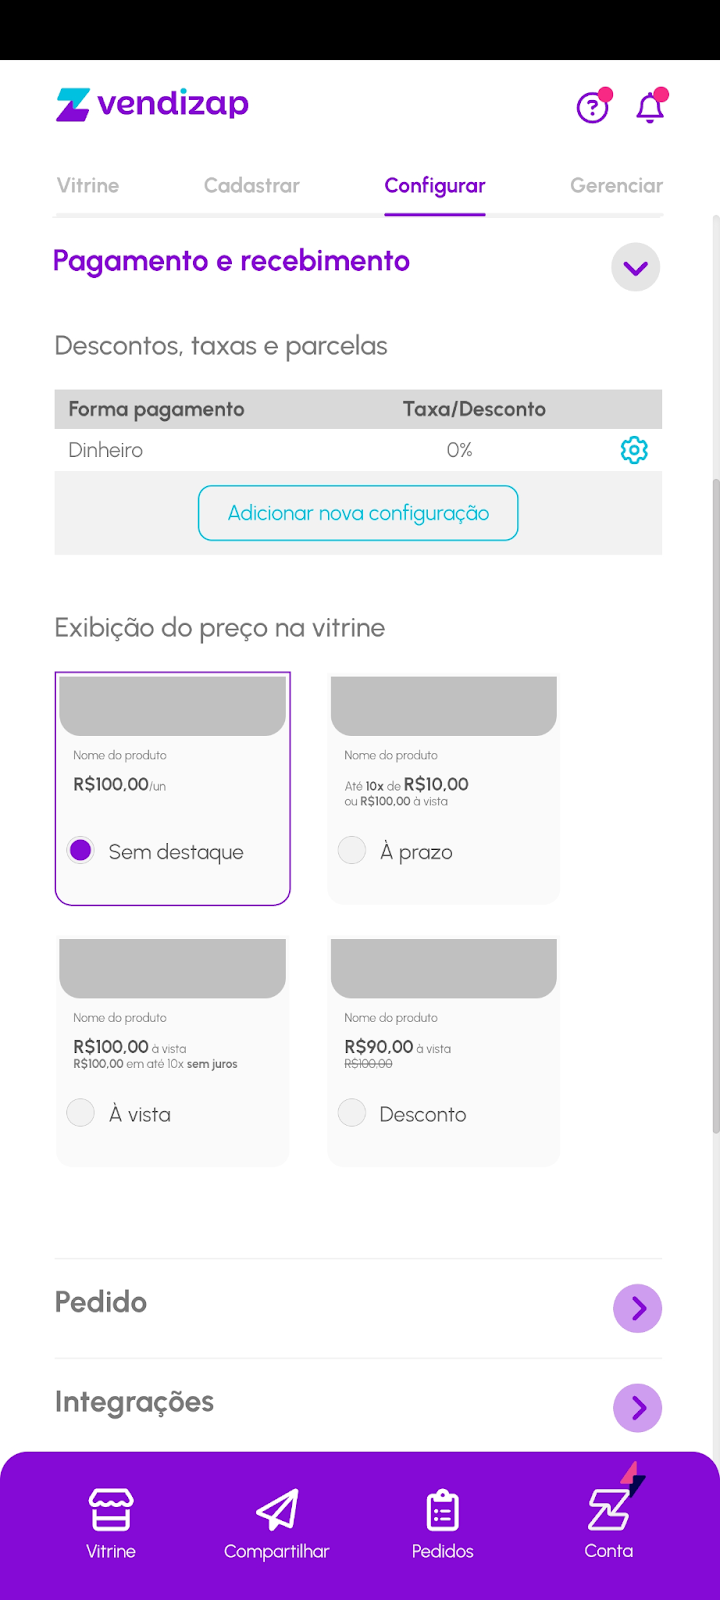Select the À prazo price display option
The height and width of the screenshot is (1600, 720).
[x=352, y=851]
